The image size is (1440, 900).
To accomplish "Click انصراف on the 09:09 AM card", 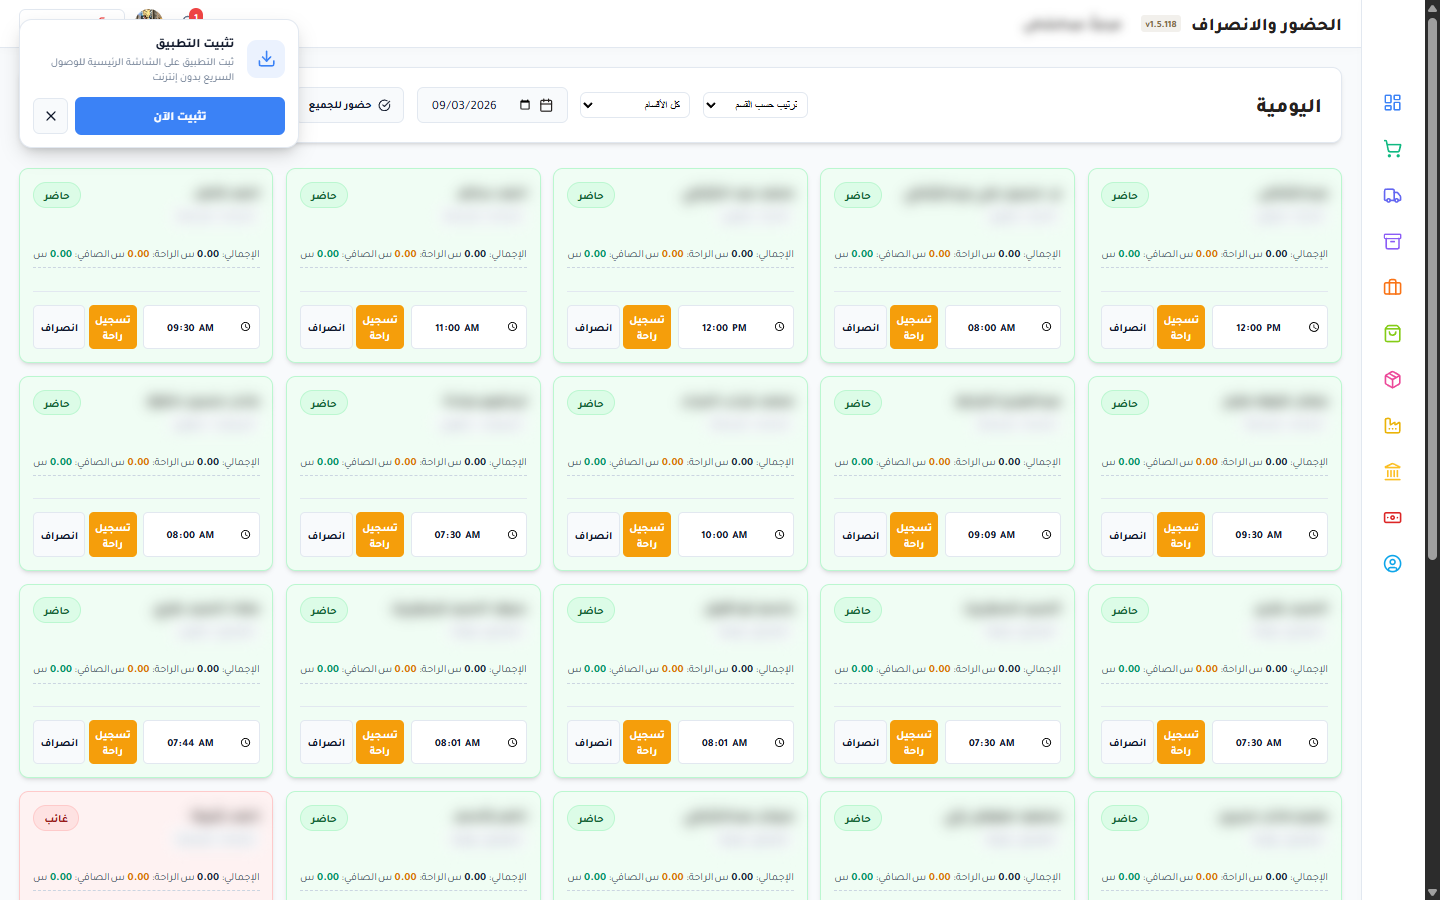I will click(860, 535).
